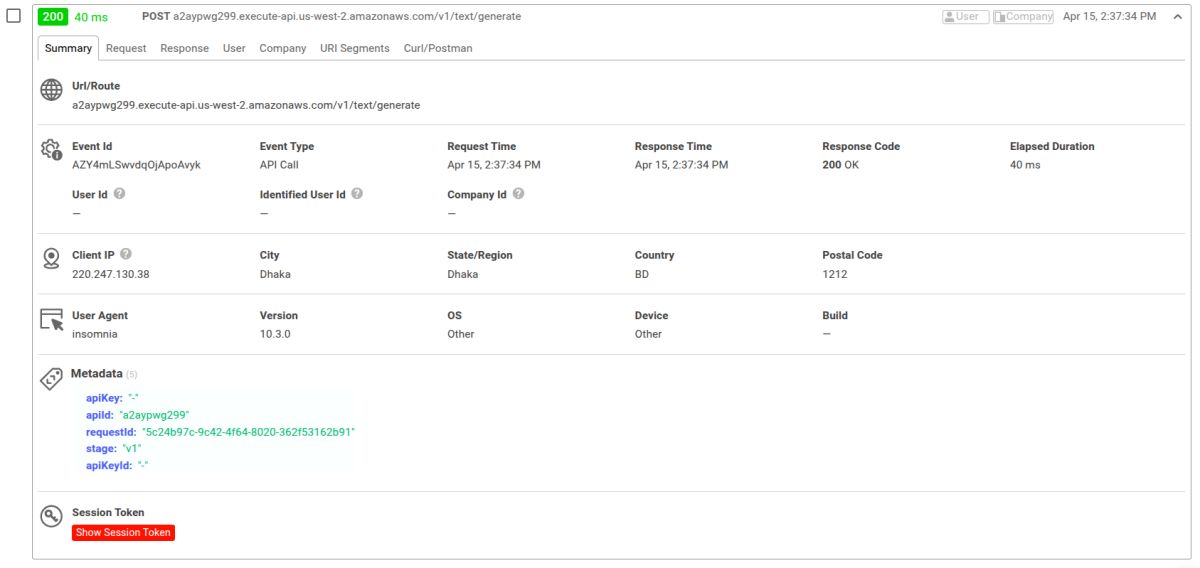
Task: Click the City value Dhaka
Action: tap(275, 274)
